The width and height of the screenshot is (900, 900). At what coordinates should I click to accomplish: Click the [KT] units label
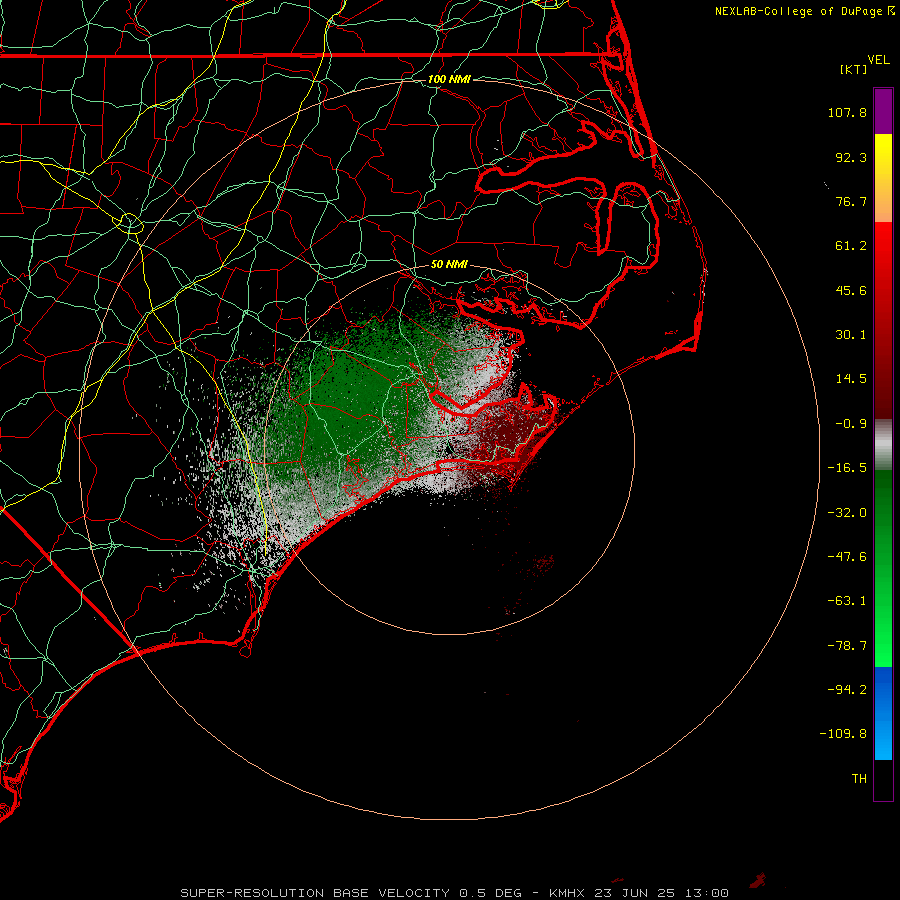(854, 69)
